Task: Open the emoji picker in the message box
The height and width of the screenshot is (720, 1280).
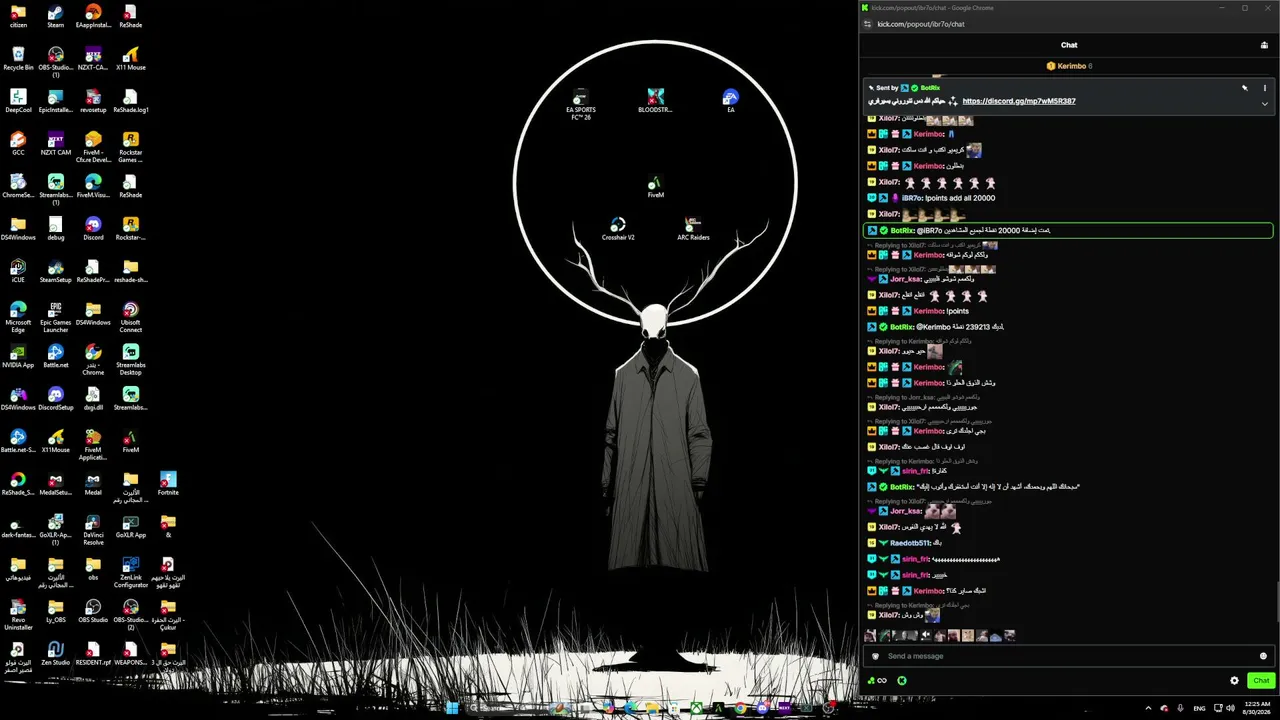Action: click(x=1263, y=656)
